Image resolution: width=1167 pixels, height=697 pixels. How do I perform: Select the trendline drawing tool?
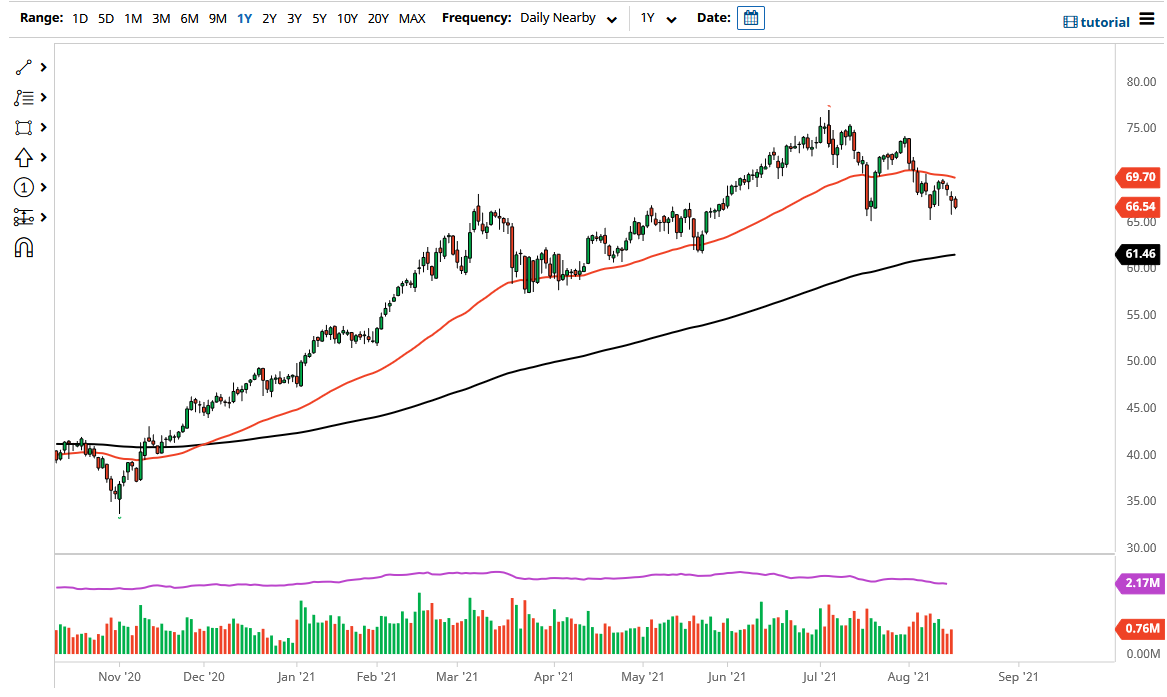25,67
